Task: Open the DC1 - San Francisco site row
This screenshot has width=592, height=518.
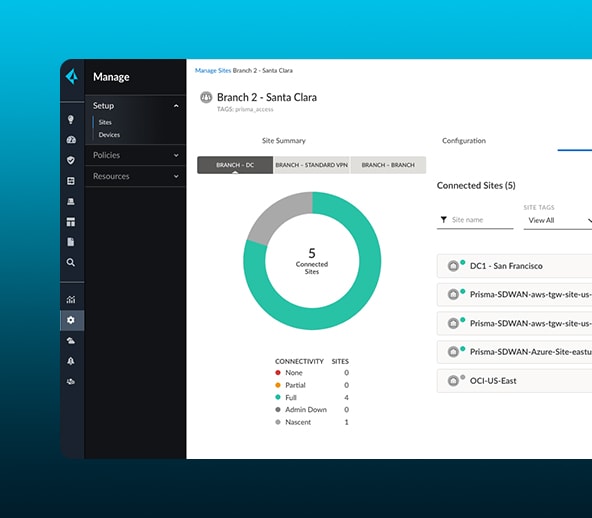Action: (x=514, y=266)
